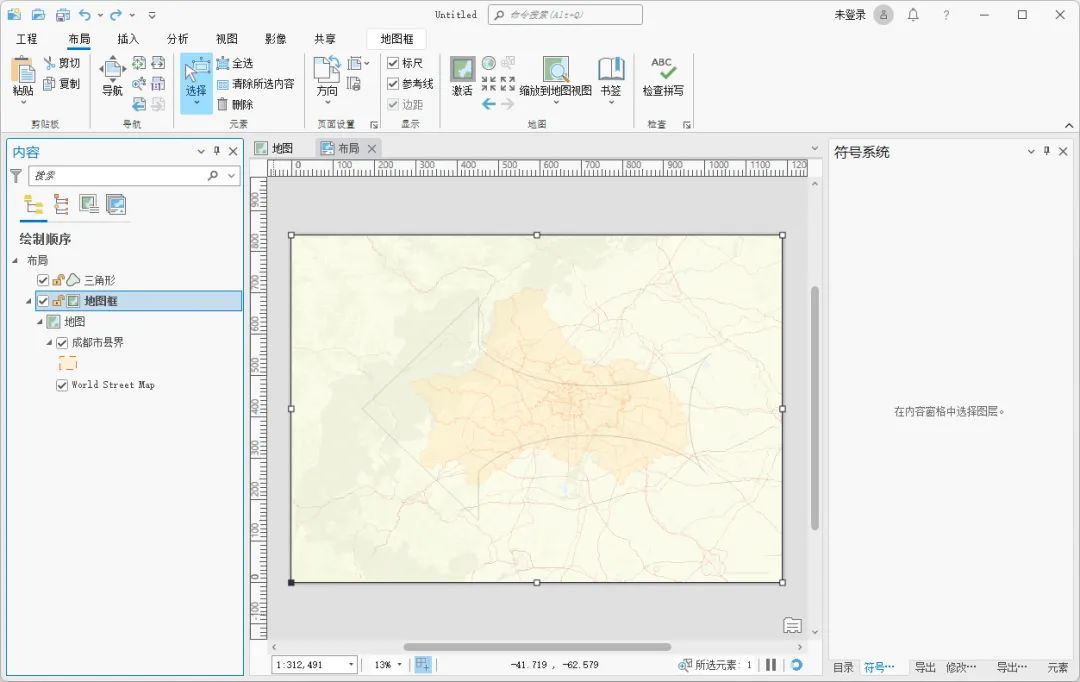Click 全选 (Select All) elements
Viewport: 1080px width, 682px height.
(235, 63)
